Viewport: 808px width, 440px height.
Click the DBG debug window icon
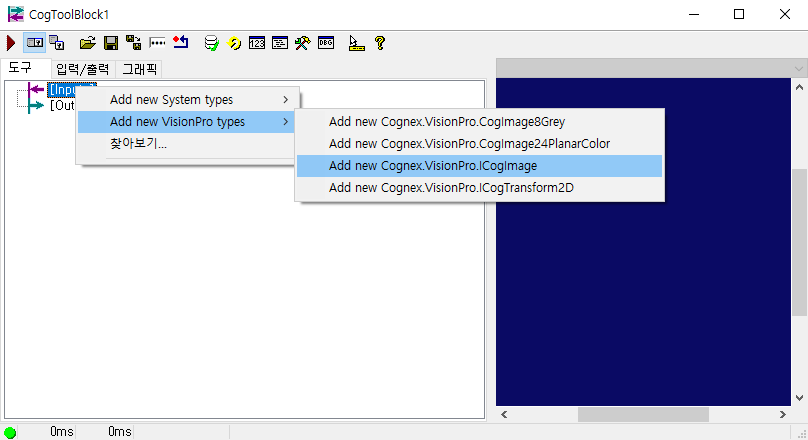326,43
